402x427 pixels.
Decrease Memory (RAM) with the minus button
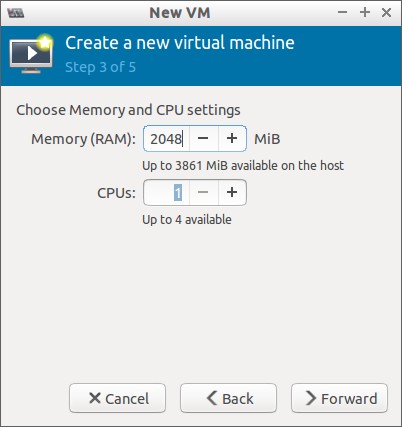point(203,138)
